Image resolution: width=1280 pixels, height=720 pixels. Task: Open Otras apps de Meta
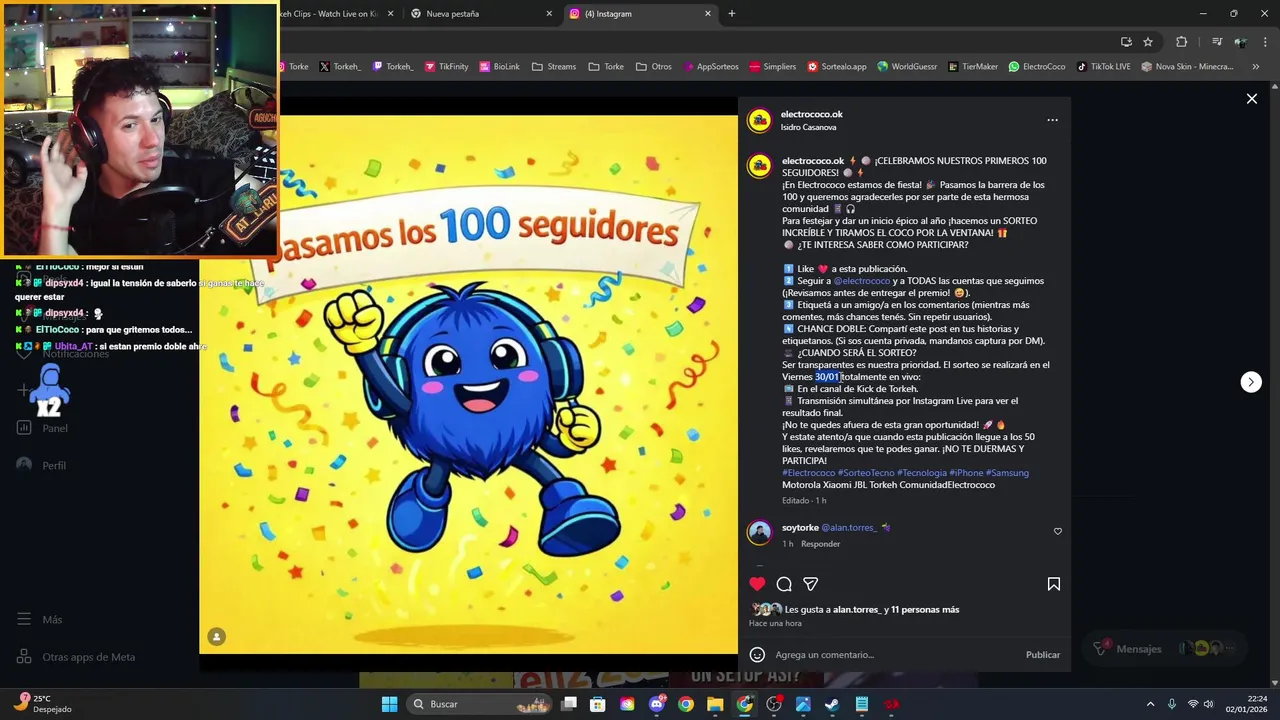(76, 657)
